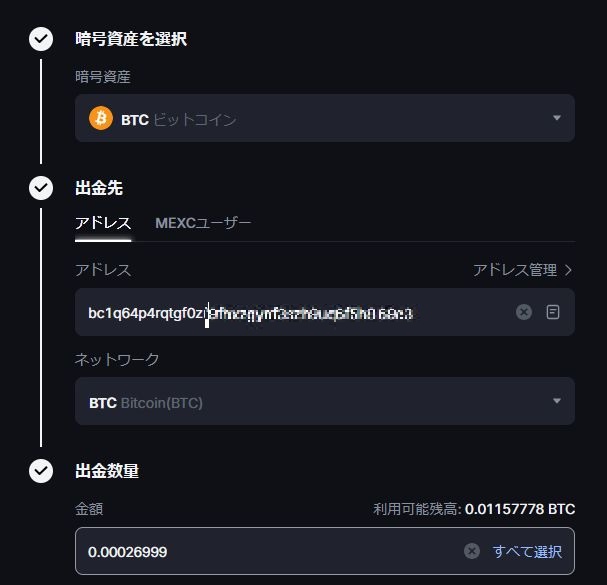Click the 出金先 section heading
Image resolution: width=607 pixels, height=585 pixels.
pyautogui.click(x=99, y=187)
